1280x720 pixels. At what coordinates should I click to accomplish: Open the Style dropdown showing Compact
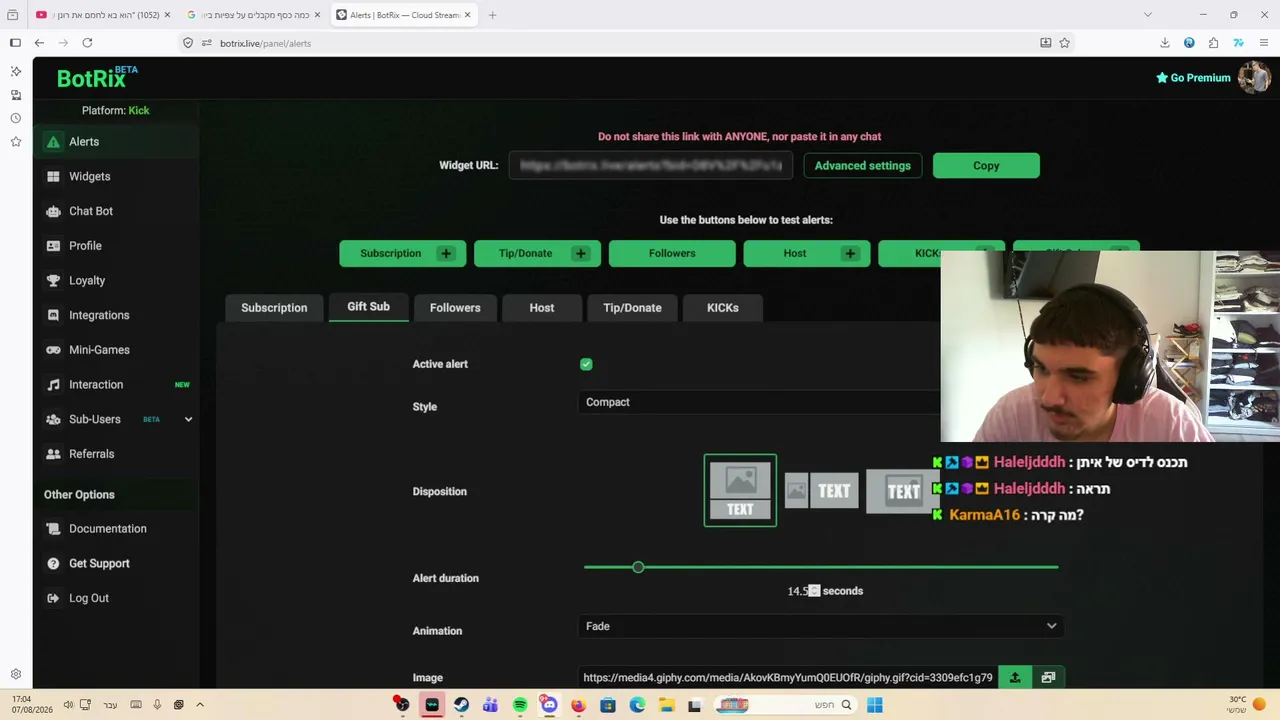[760, 402]
